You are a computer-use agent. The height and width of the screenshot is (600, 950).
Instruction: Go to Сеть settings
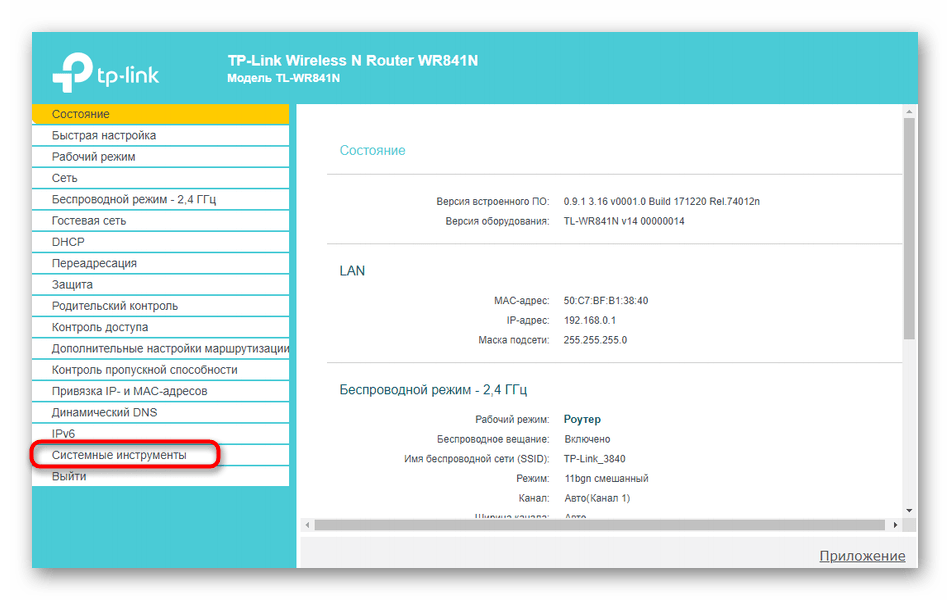65,178
